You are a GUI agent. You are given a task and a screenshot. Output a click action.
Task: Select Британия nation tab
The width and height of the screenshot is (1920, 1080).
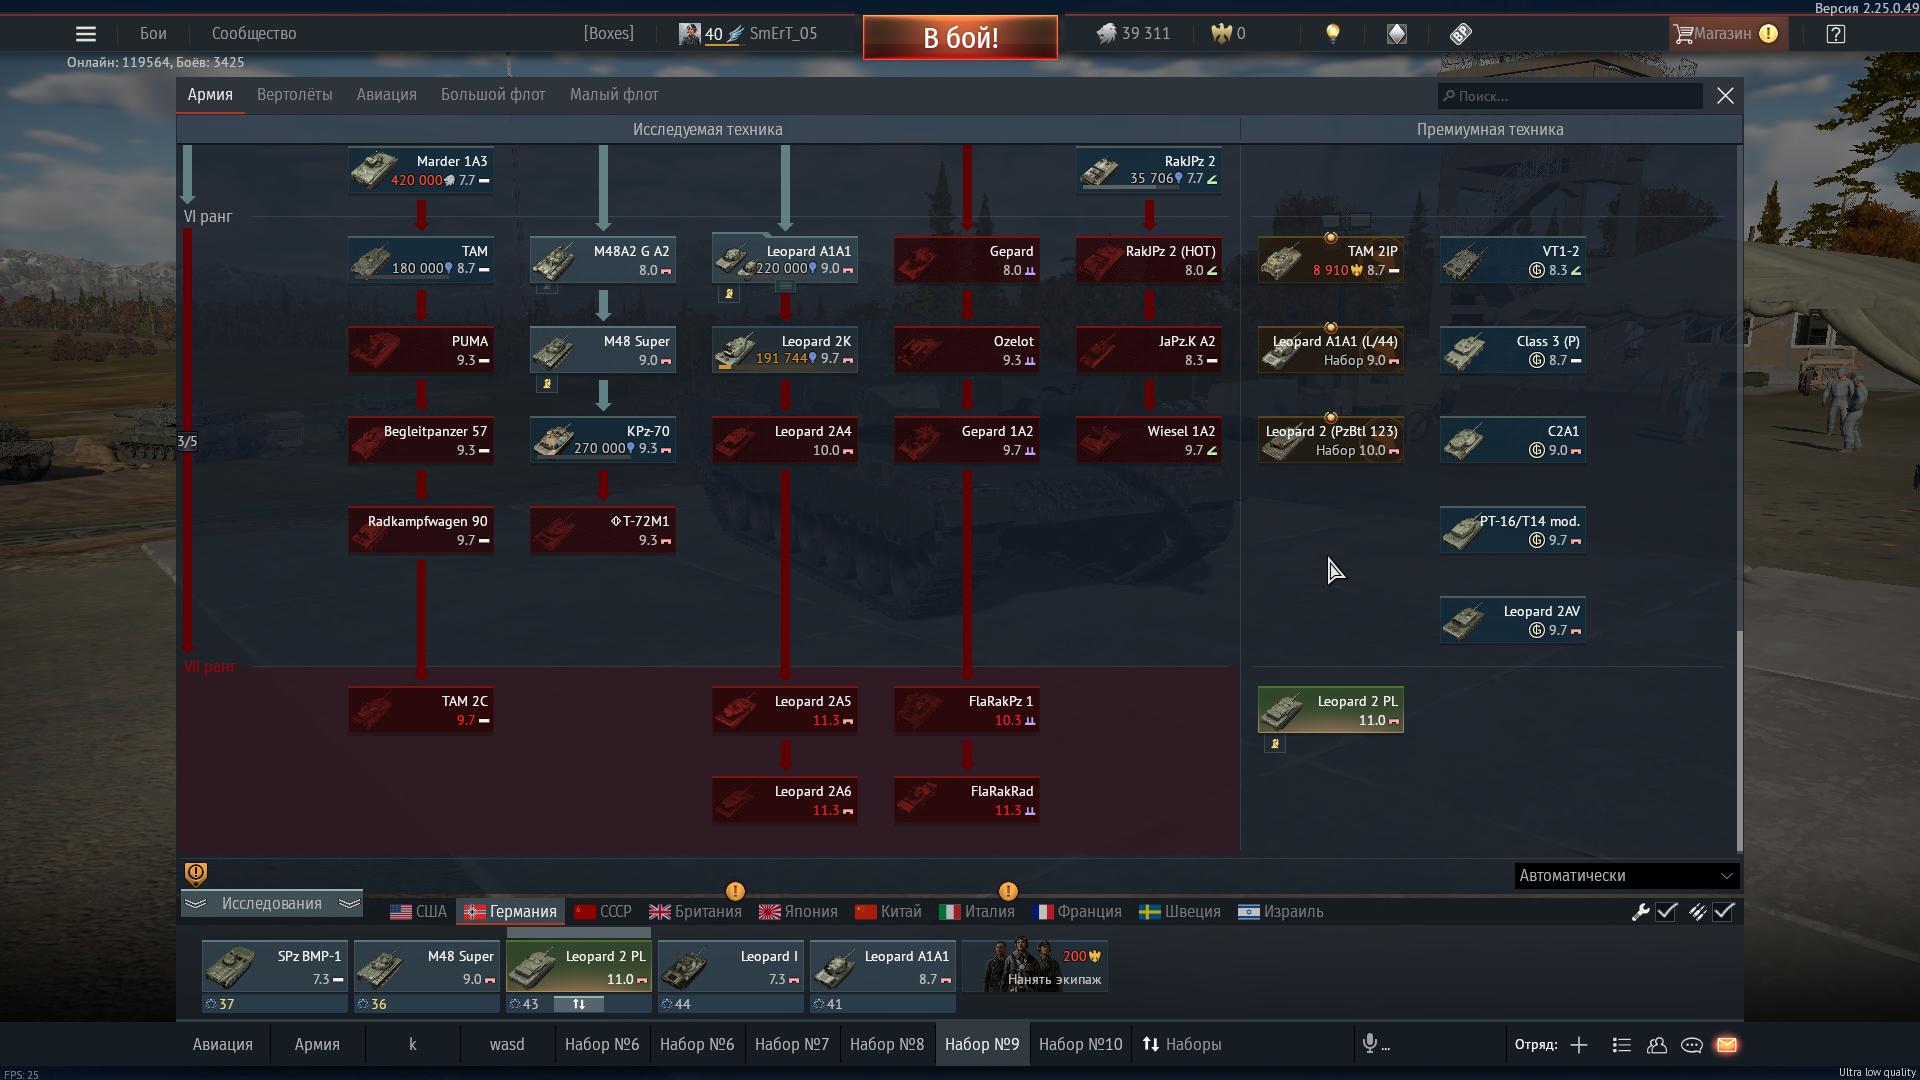(696, 912)
